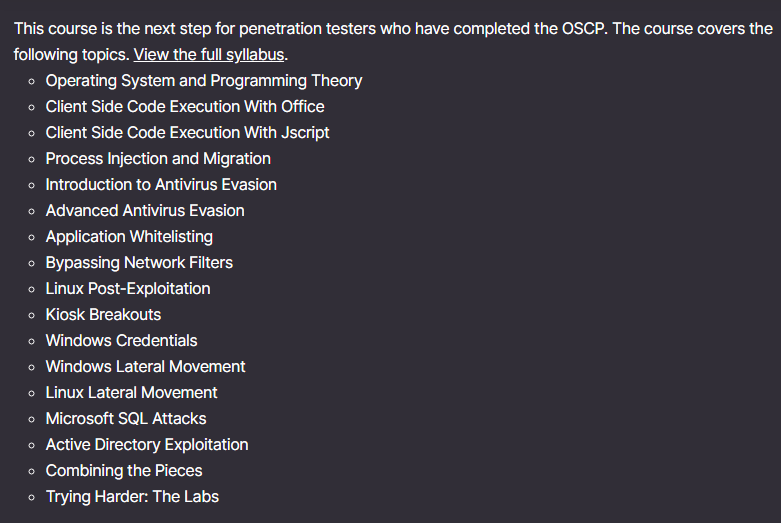This screenshot has height=523, width=781.
Task: Select the 'Process Injection and Migration' topic
Action: point(158,159)
